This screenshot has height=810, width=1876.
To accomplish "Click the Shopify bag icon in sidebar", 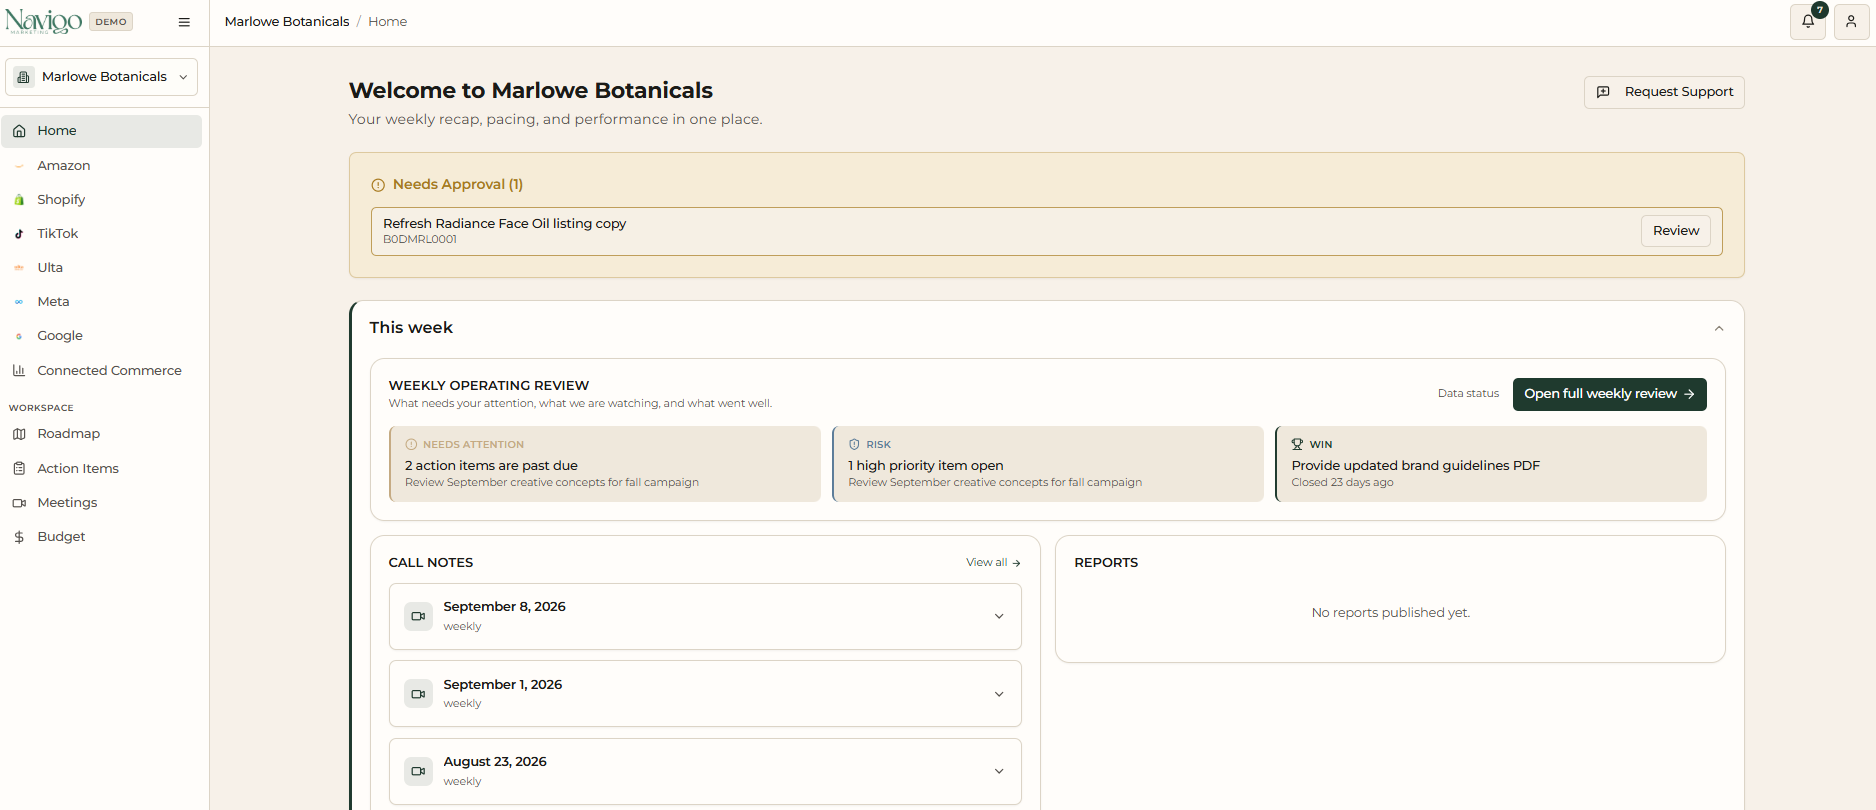I will (19, 200).
